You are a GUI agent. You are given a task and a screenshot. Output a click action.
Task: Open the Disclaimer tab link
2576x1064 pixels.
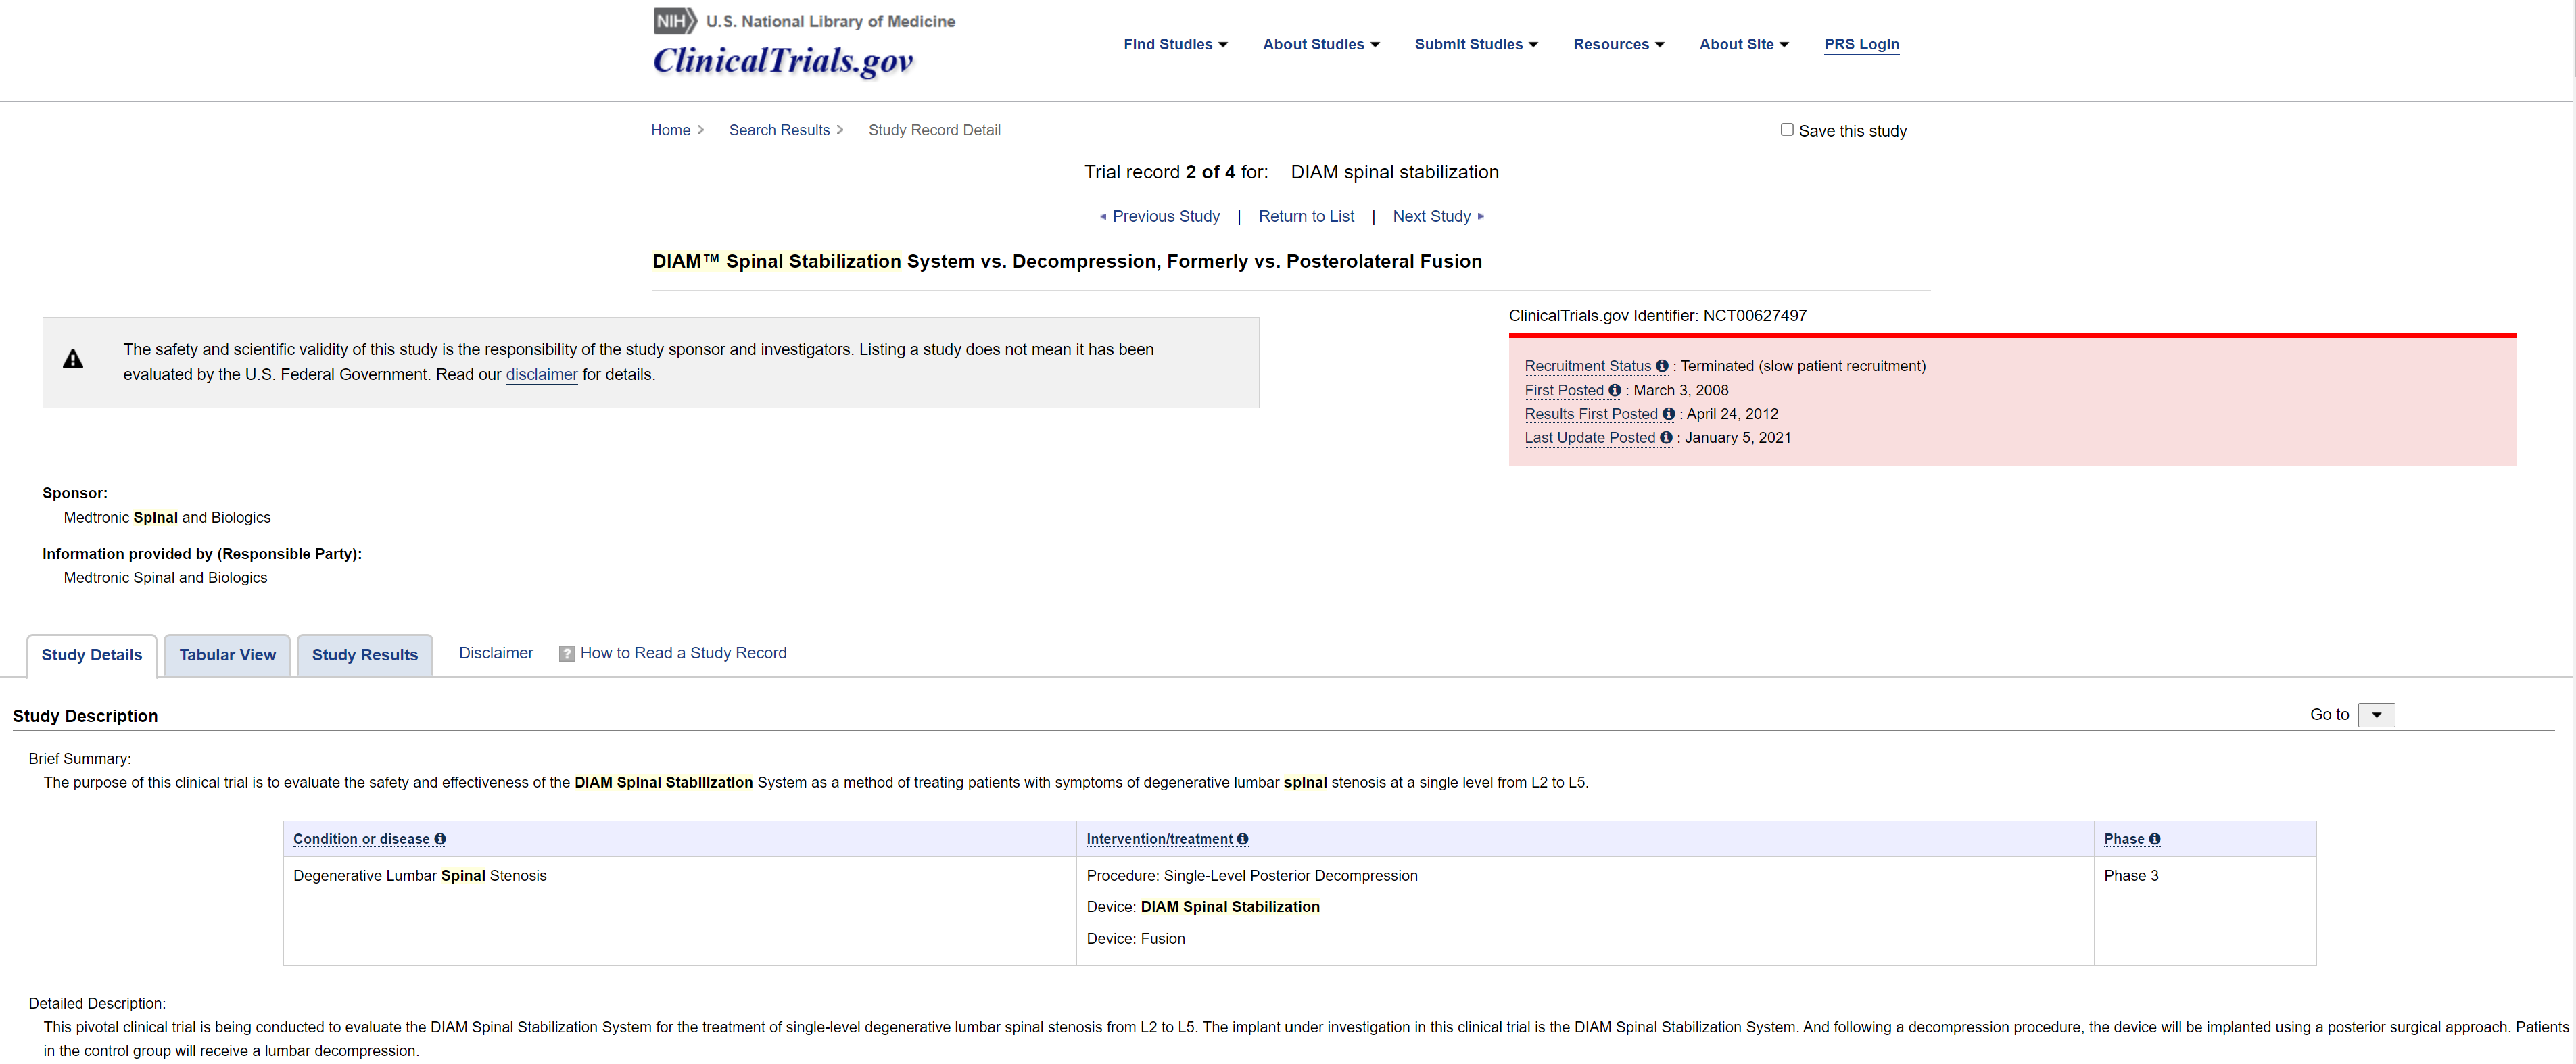pyautogui.click(x=496, y=653)
